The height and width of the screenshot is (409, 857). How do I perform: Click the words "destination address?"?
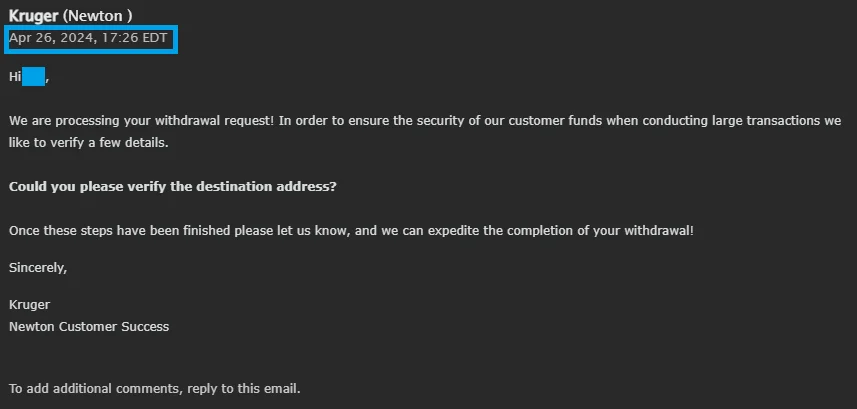point(302,187)
